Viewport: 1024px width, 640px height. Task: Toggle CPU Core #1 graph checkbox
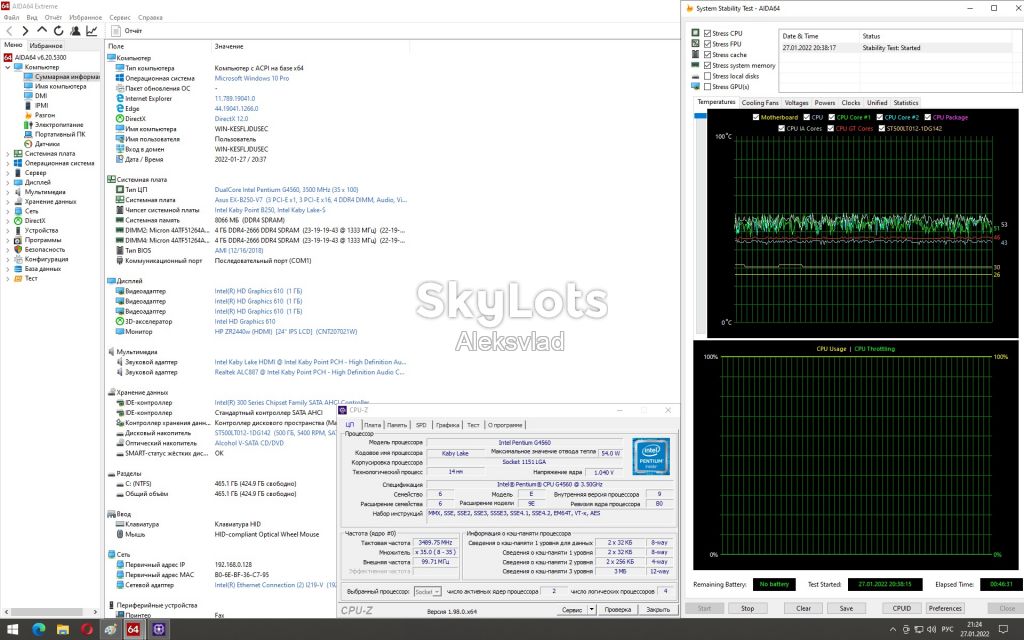[832, 118]
